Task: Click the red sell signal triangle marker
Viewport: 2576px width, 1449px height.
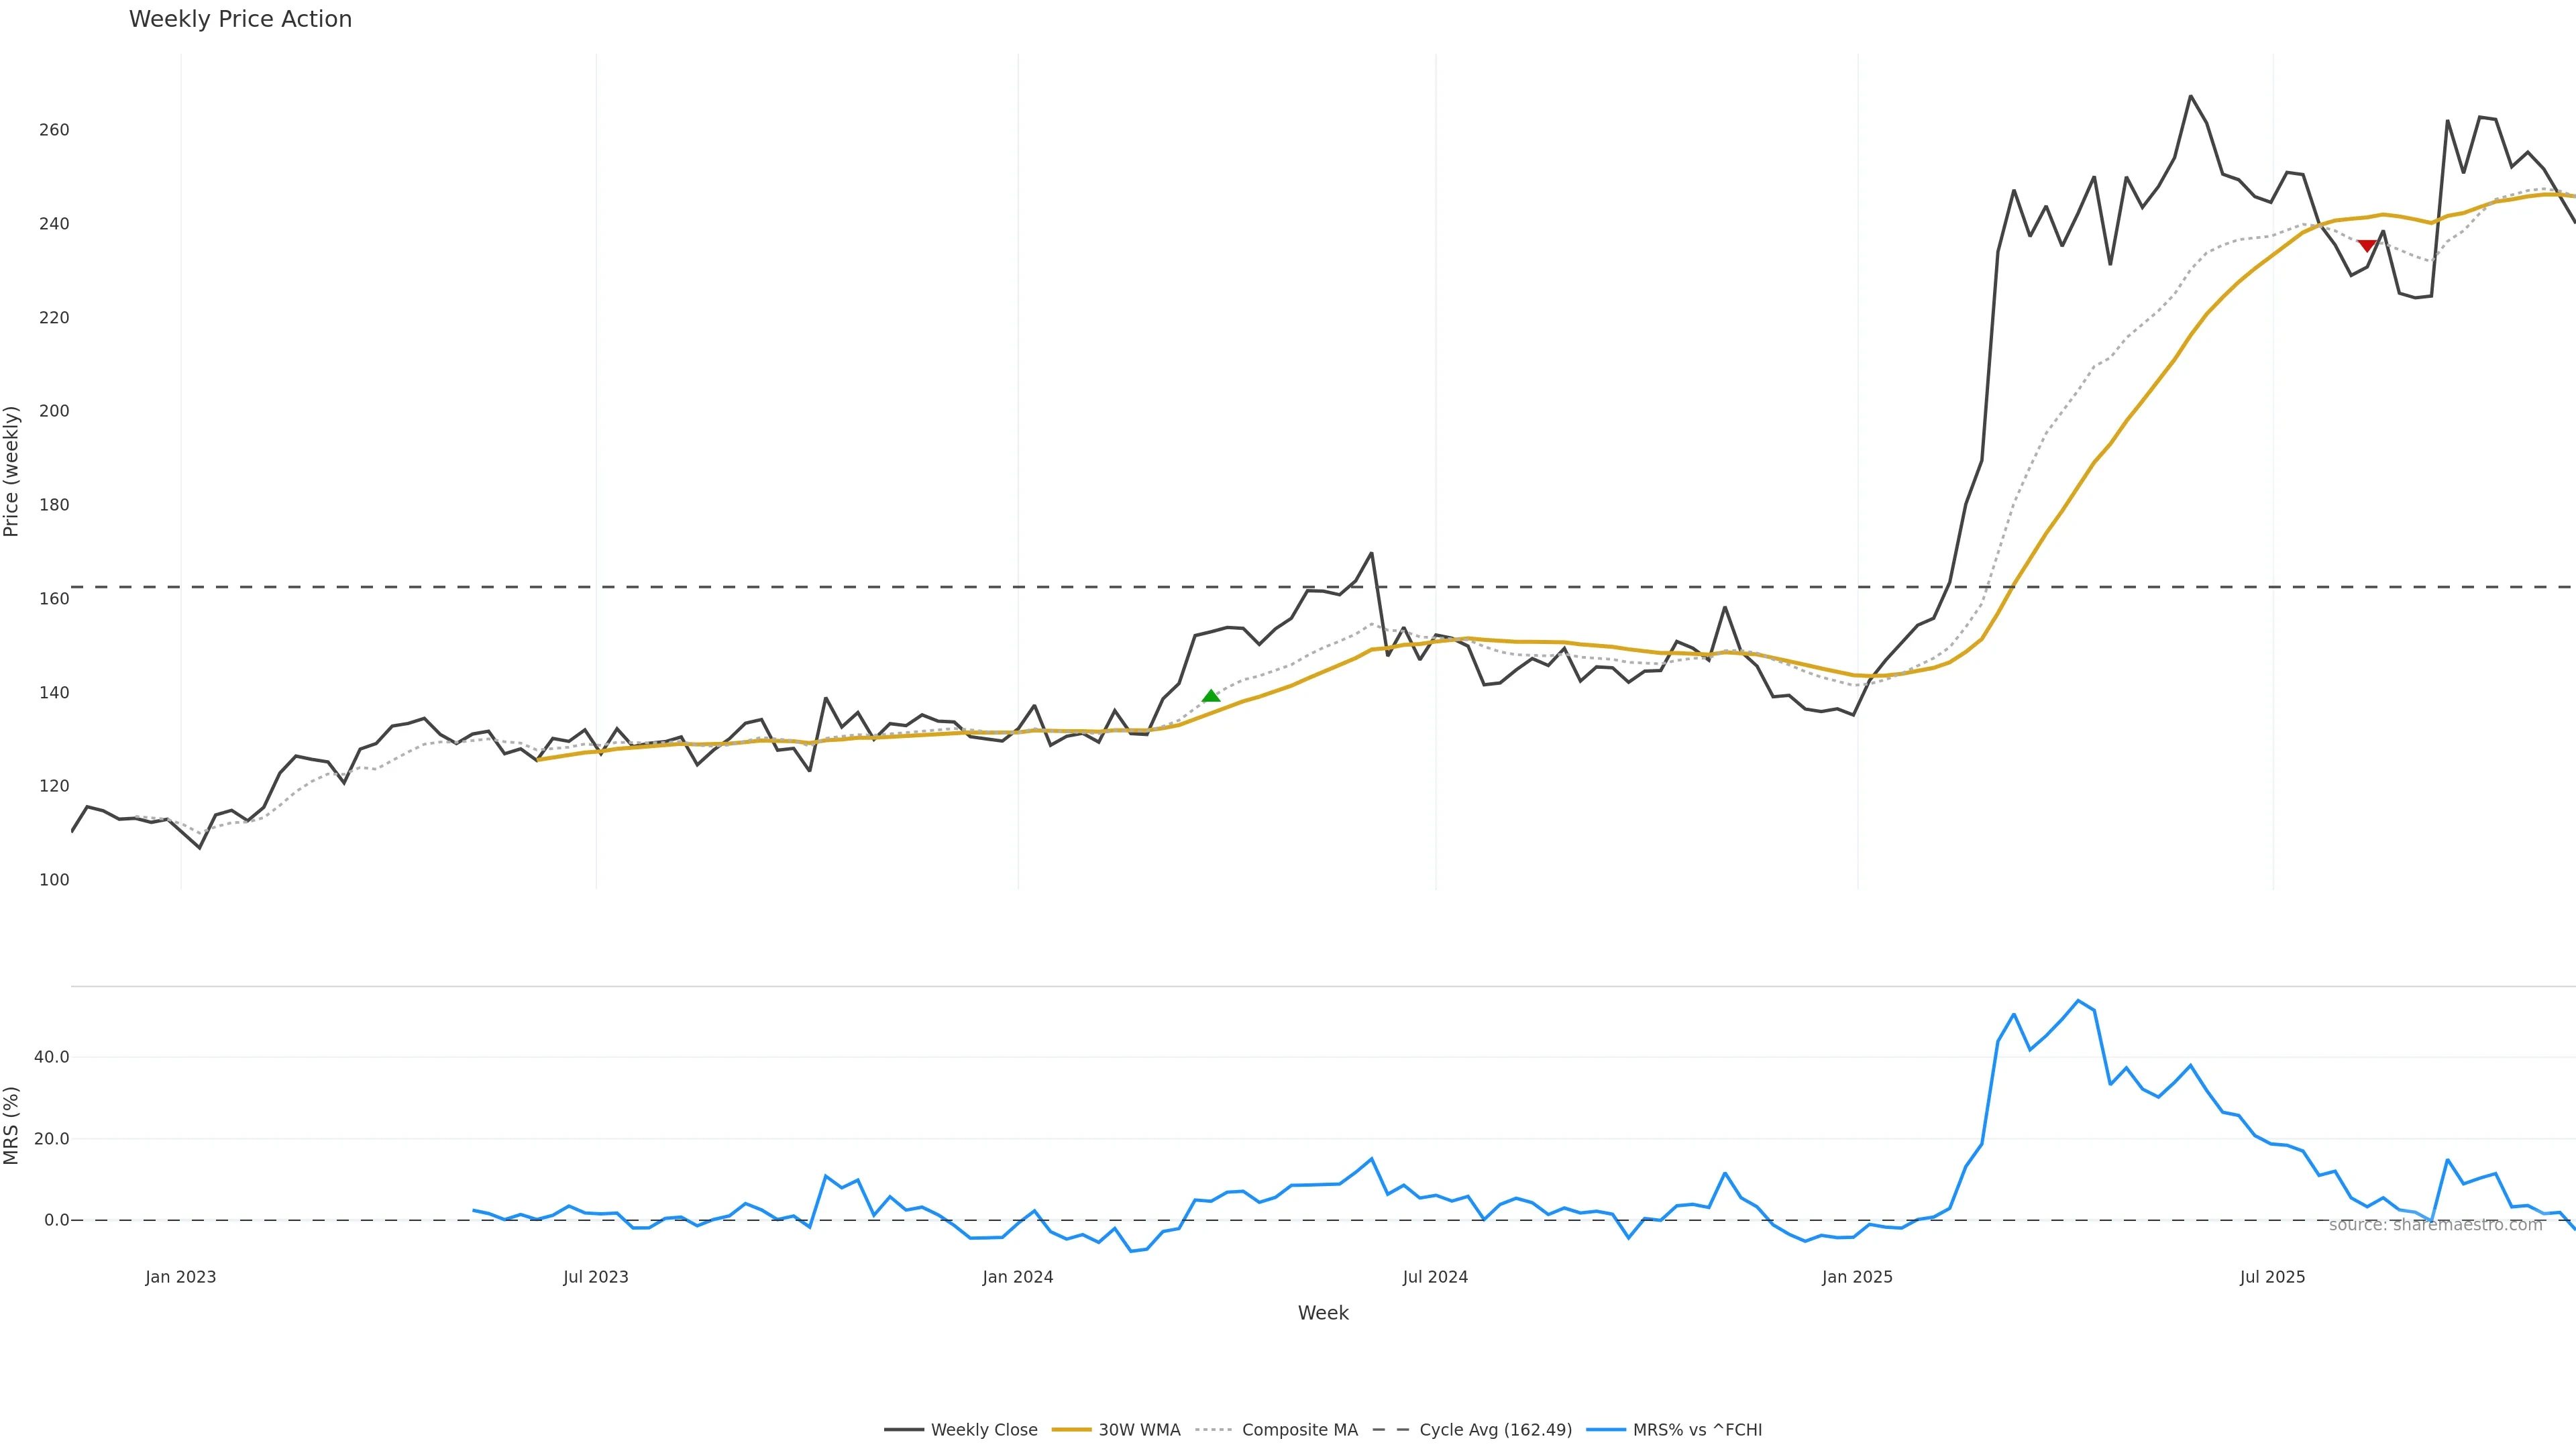Action: pyautogui.click(x=2366, y=245)
